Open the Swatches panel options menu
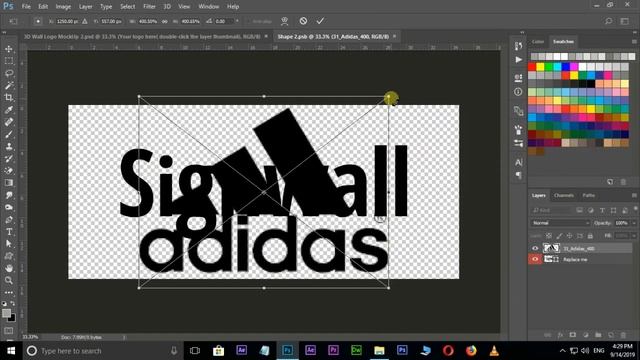Viewport: 640px width, 360px height. (x=634, y=42)
